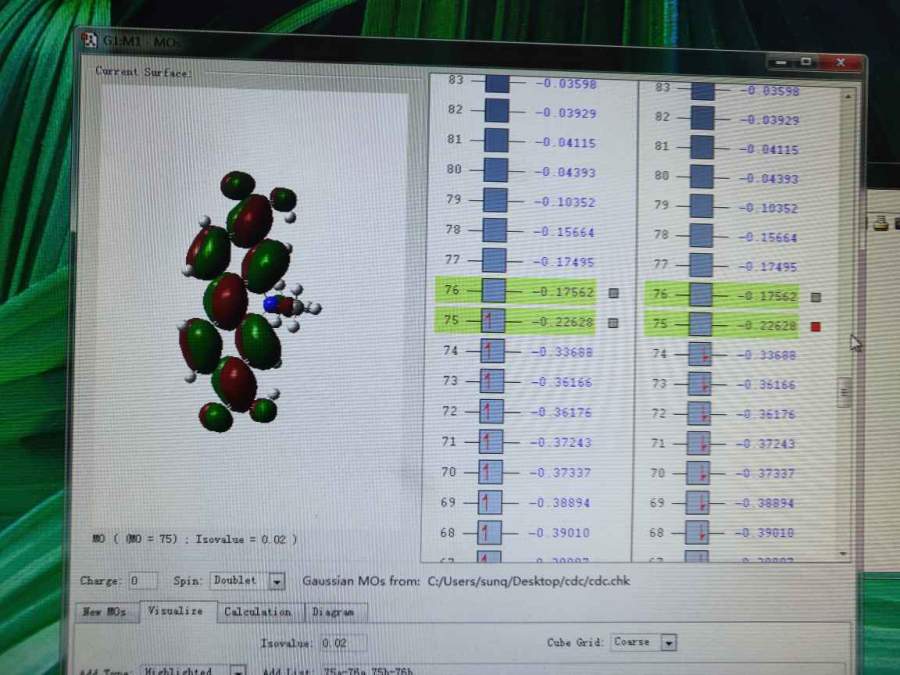
Task: Select alpha orbital 74 occupancy box
Action: pos(492,351)
